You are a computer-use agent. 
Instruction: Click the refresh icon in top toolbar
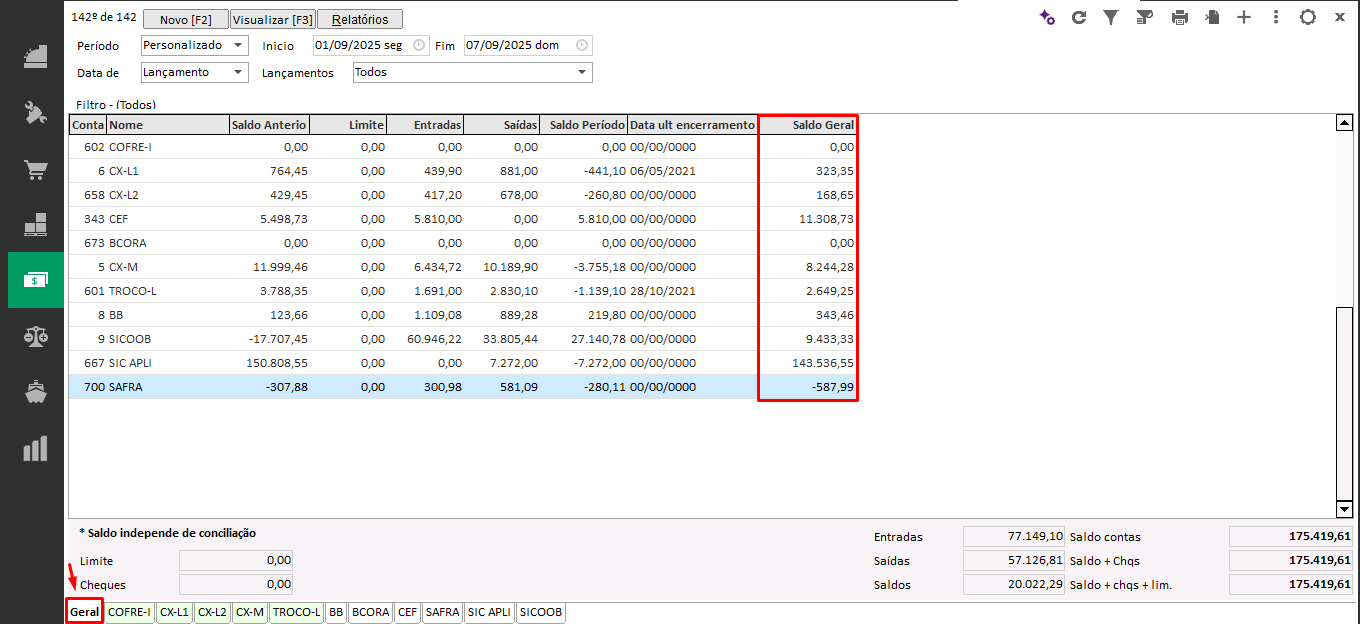[1078, 17]
